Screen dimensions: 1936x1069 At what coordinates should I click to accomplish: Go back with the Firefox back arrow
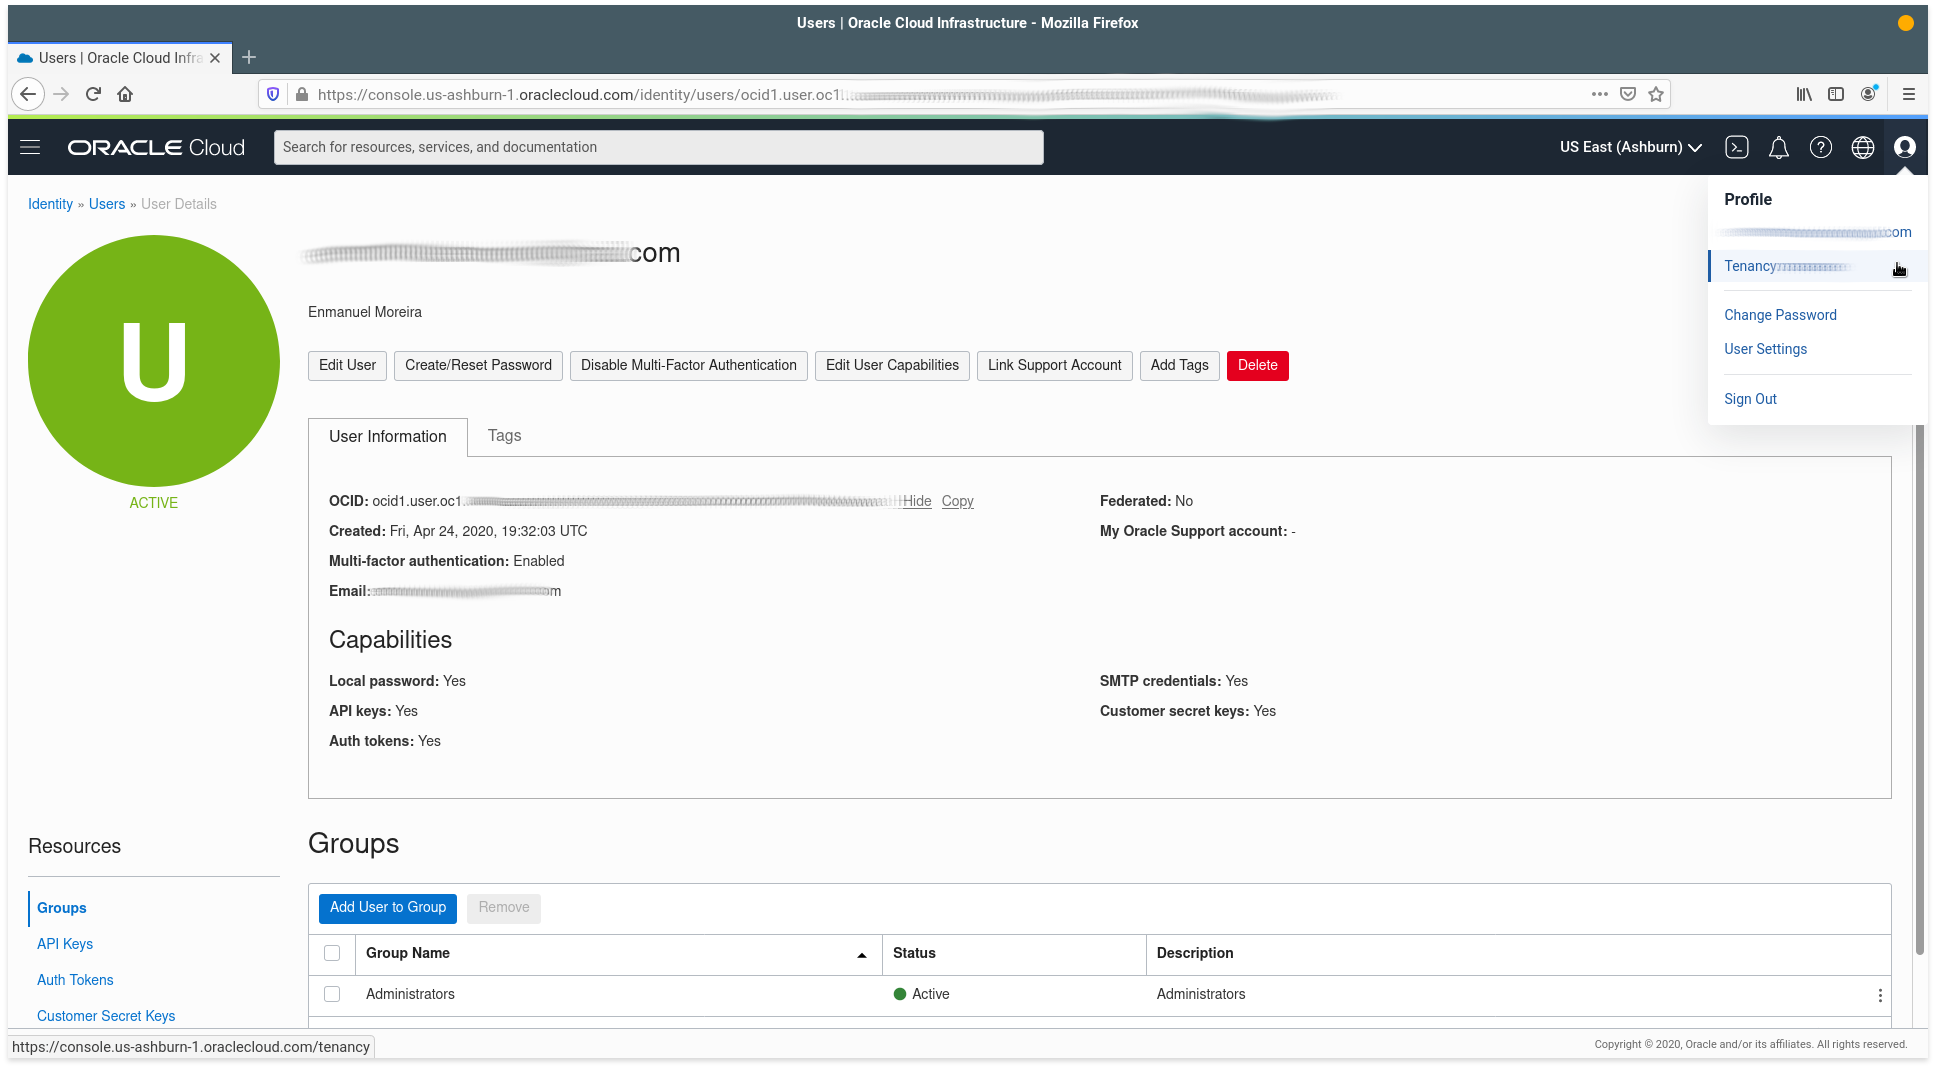click(28, 94)
